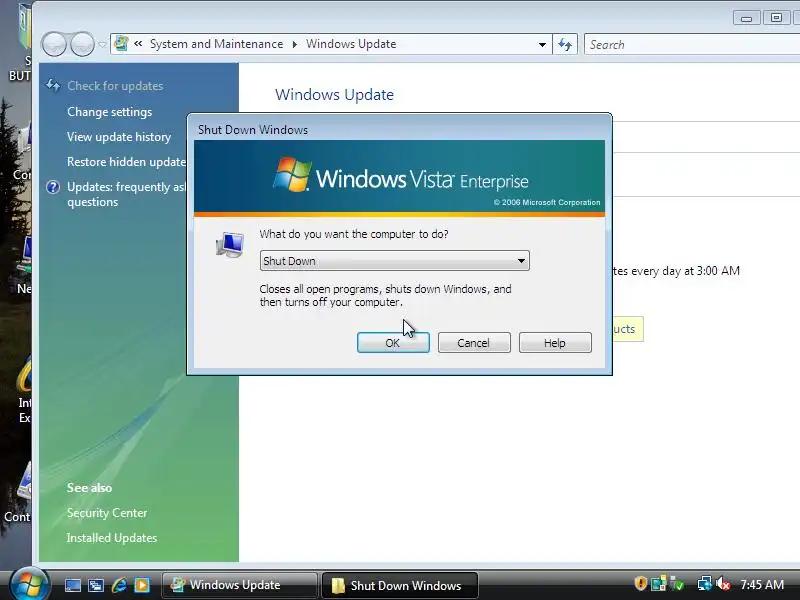Click the Check for updates arrows icon
Screen dimensions: 800x600
(53, 85)
